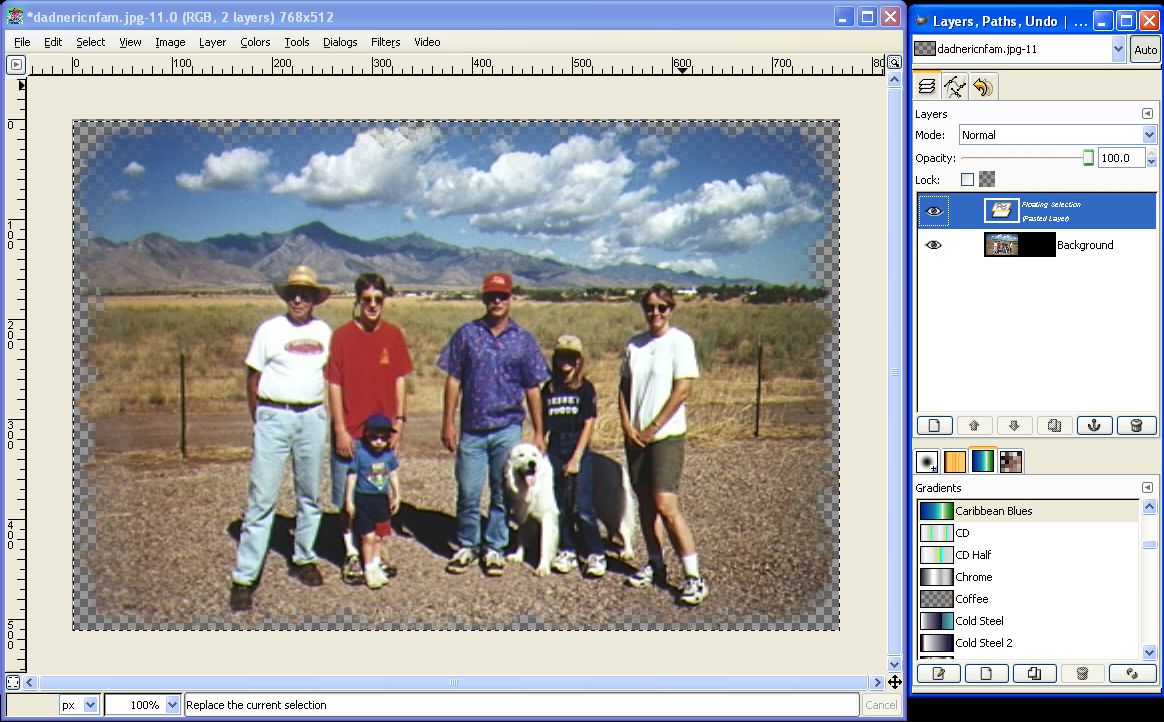Switch to the Brushes tab icon
This screenshot has width=1164, height=722.
(x=927, y=461)
